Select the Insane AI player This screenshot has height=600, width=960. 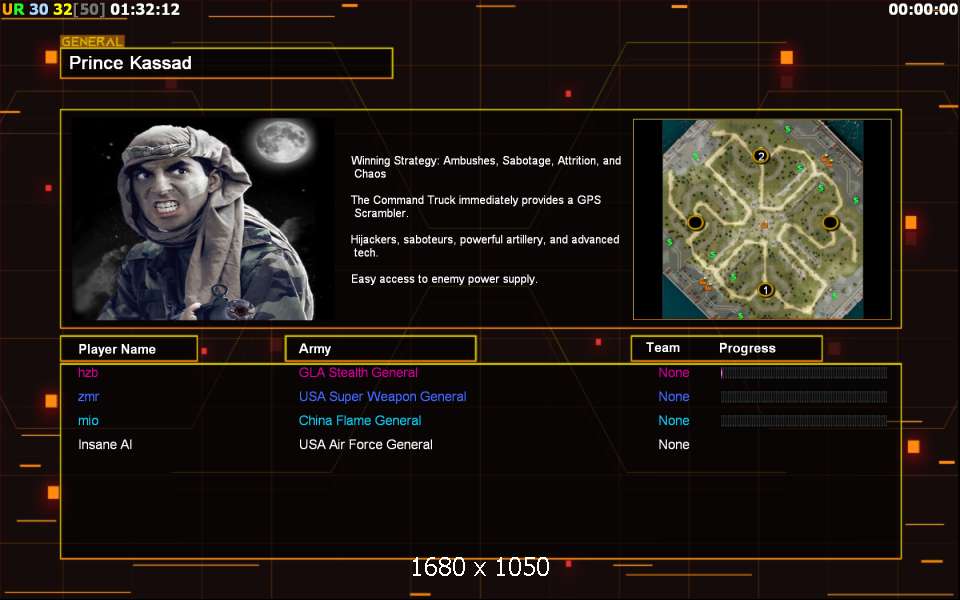(x=105, y=444)
